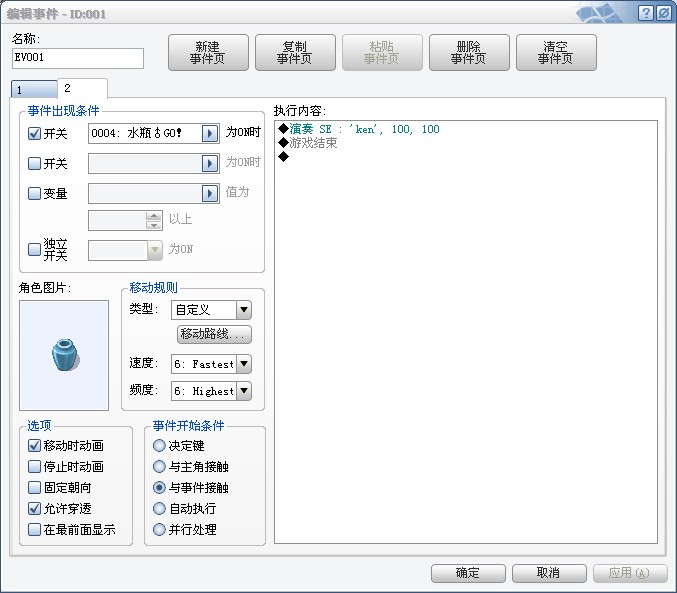Click the vase character graphic
The height and width of the screenshot is (593, 677).
pyautogui.click(x=64, y=355)
